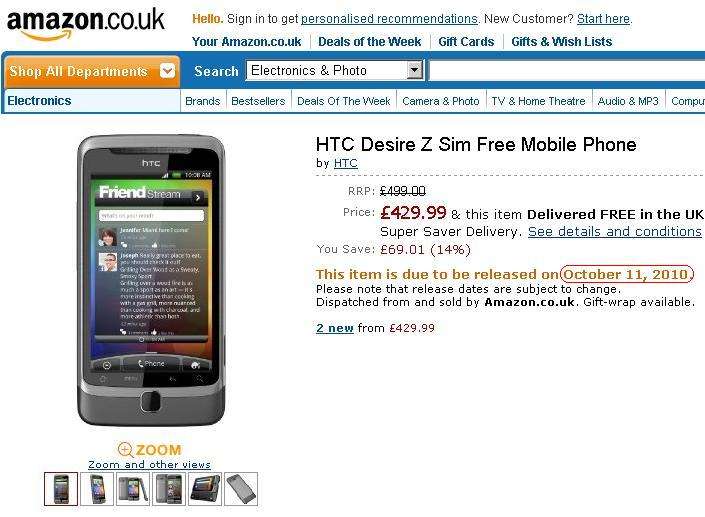Viewport: 705px width, 517px height.
Task: Click the orange ZOOM magnifier icon
Action: tap(125, 450)
